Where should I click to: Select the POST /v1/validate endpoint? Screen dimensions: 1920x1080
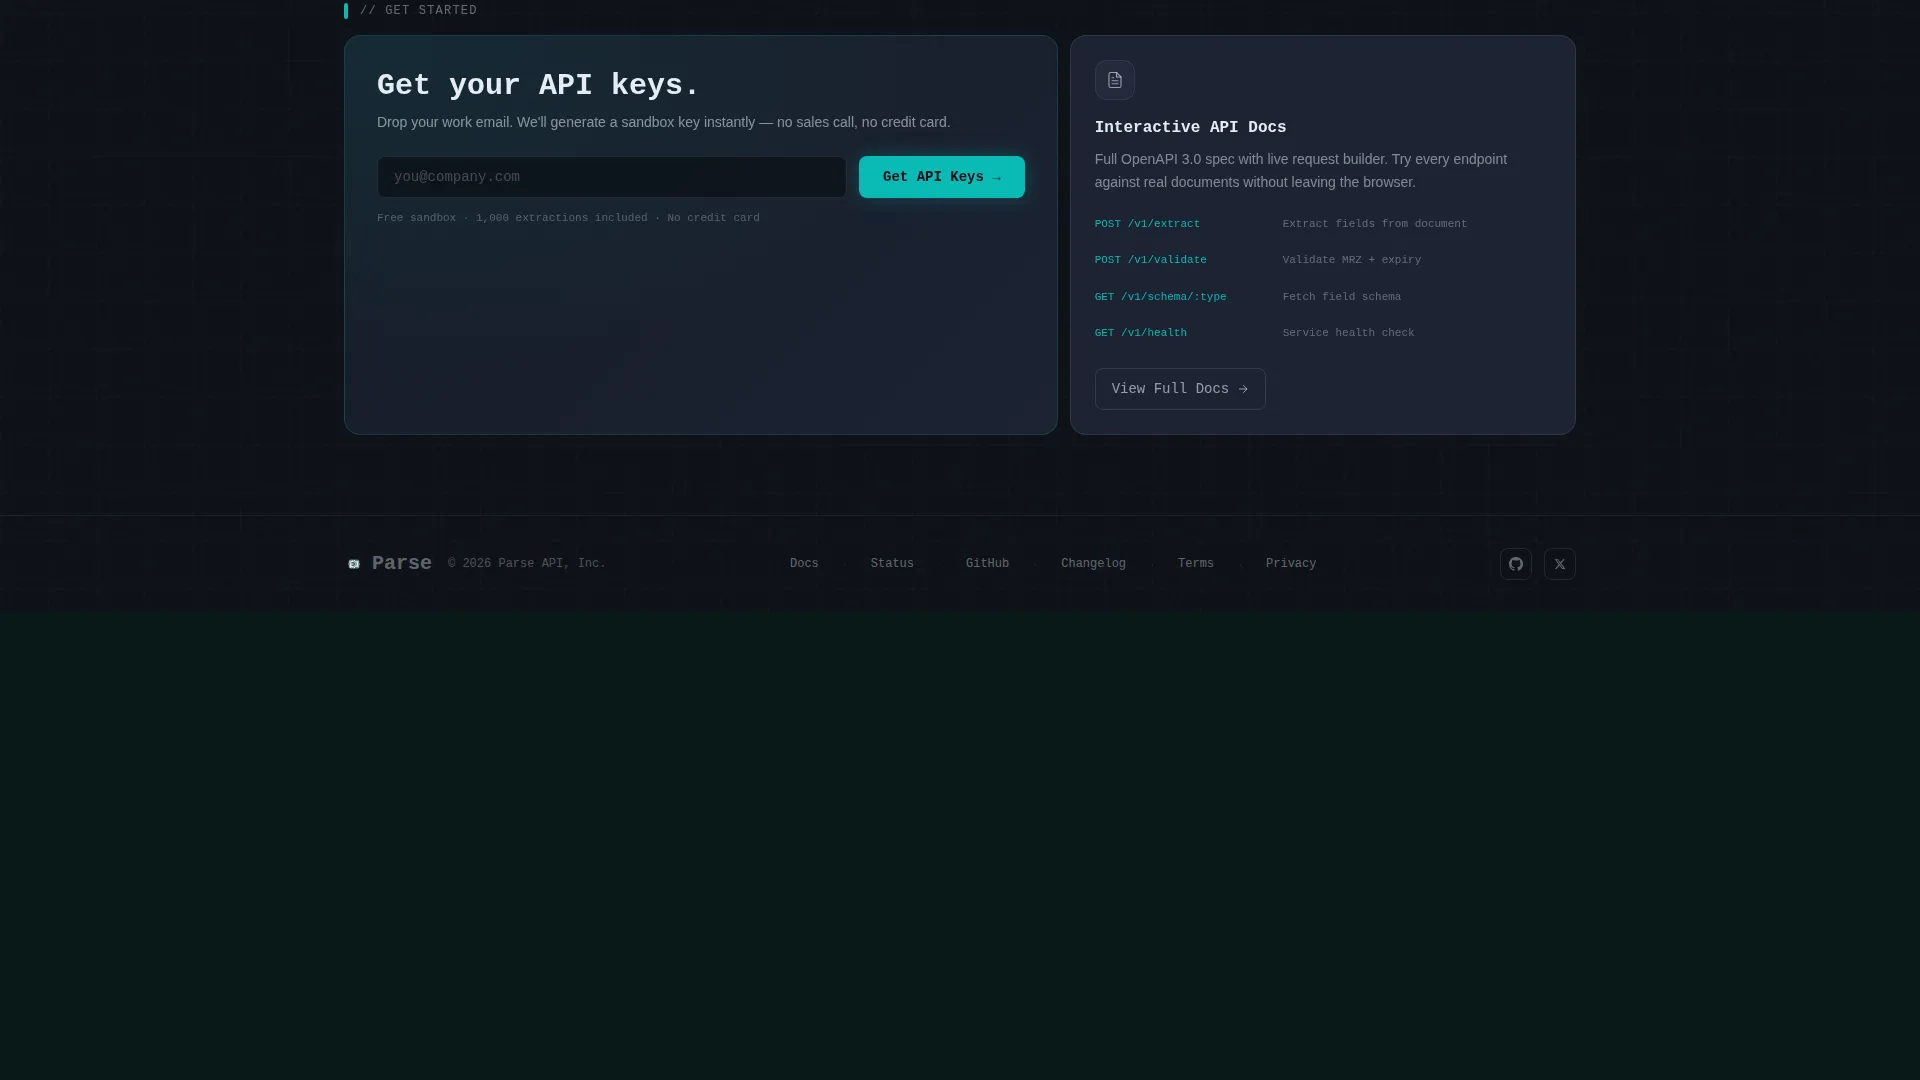[1150, 260]
